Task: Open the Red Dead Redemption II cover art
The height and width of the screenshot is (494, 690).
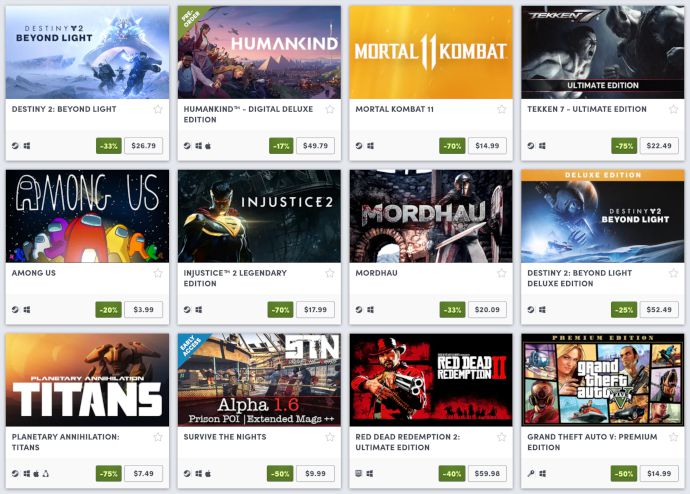Action: [x=431, y=380]
